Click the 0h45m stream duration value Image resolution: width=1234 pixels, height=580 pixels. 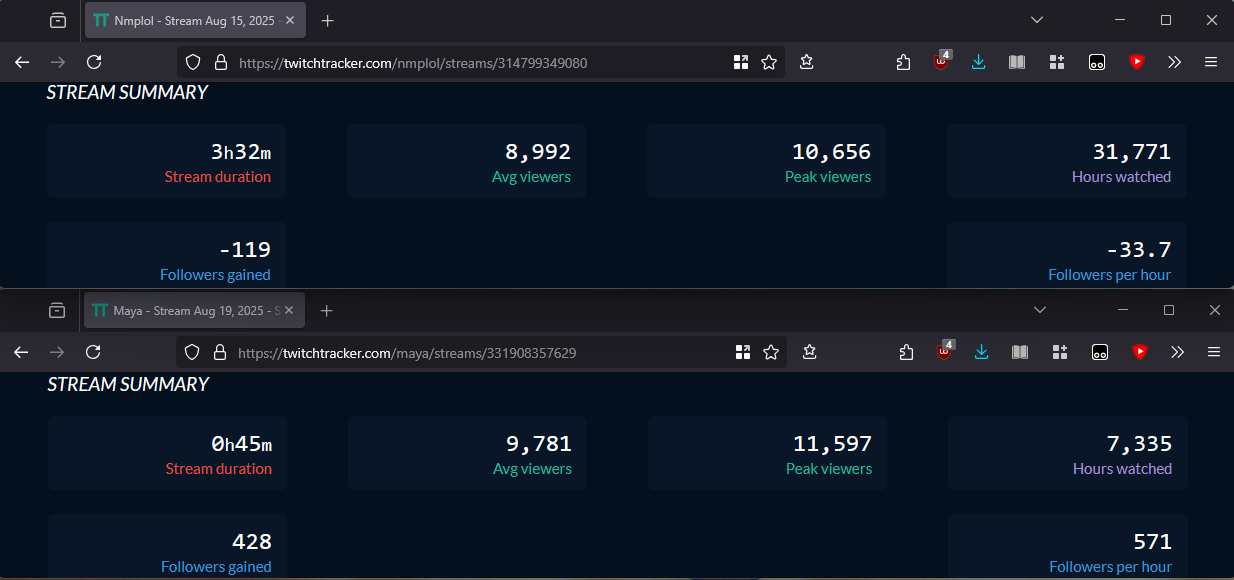tap(242, 444)
